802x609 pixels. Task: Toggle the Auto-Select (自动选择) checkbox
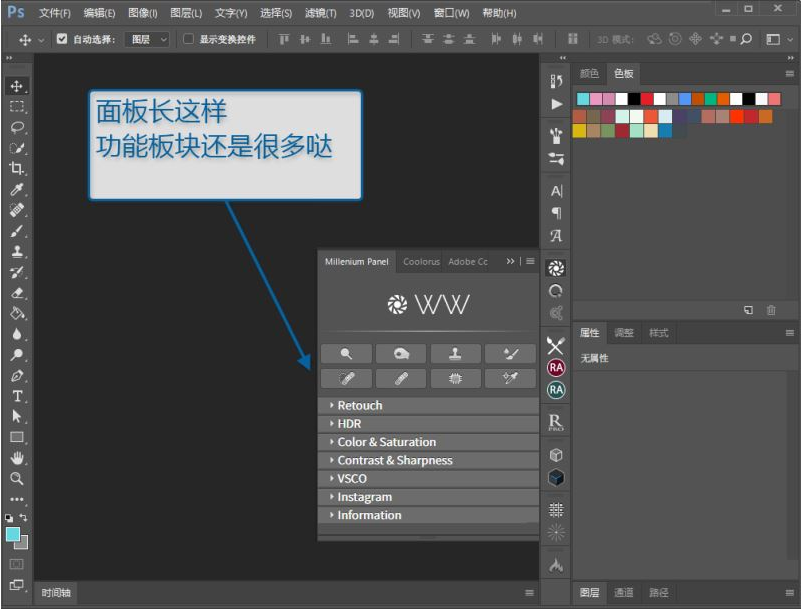click(x=62, y=39)
